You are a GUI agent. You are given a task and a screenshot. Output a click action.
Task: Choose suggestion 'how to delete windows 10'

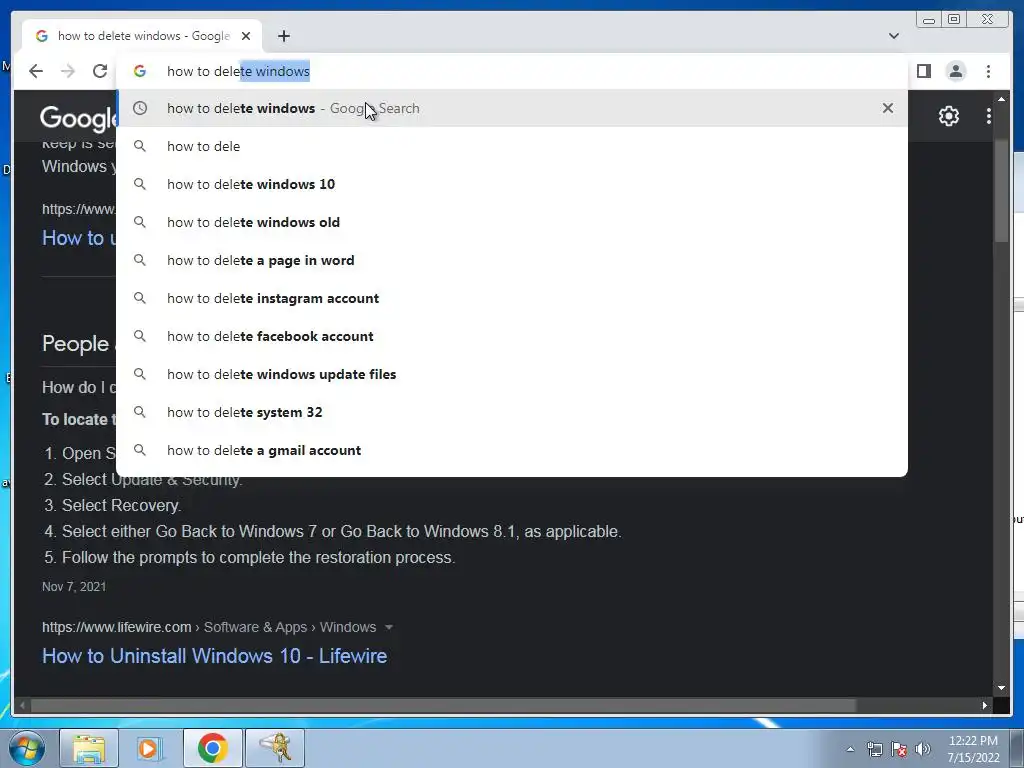pos(512,184)
